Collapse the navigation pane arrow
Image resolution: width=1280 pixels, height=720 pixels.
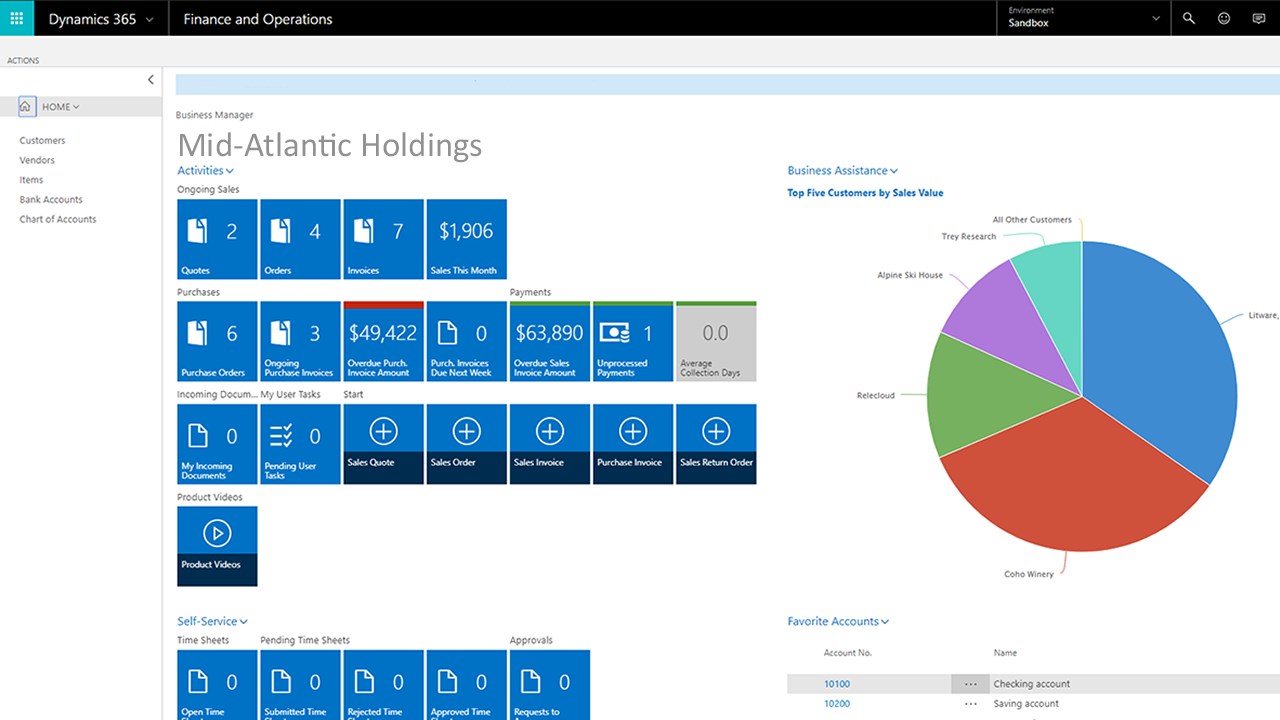(x=151, y=80)
